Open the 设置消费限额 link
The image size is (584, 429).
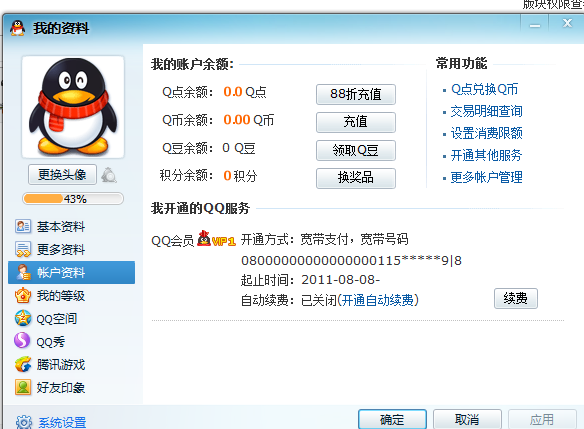(487, 133)
